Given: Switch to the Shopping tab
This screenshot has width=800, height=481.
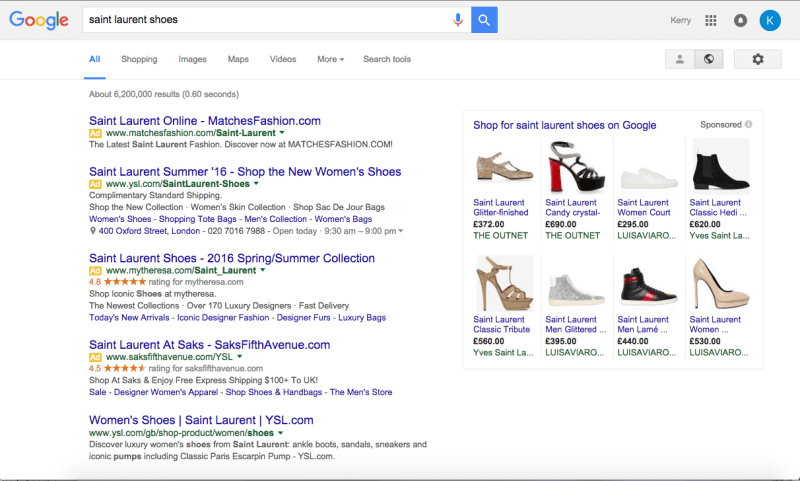Looking at the screenshot, I should (x=139, y=59).
